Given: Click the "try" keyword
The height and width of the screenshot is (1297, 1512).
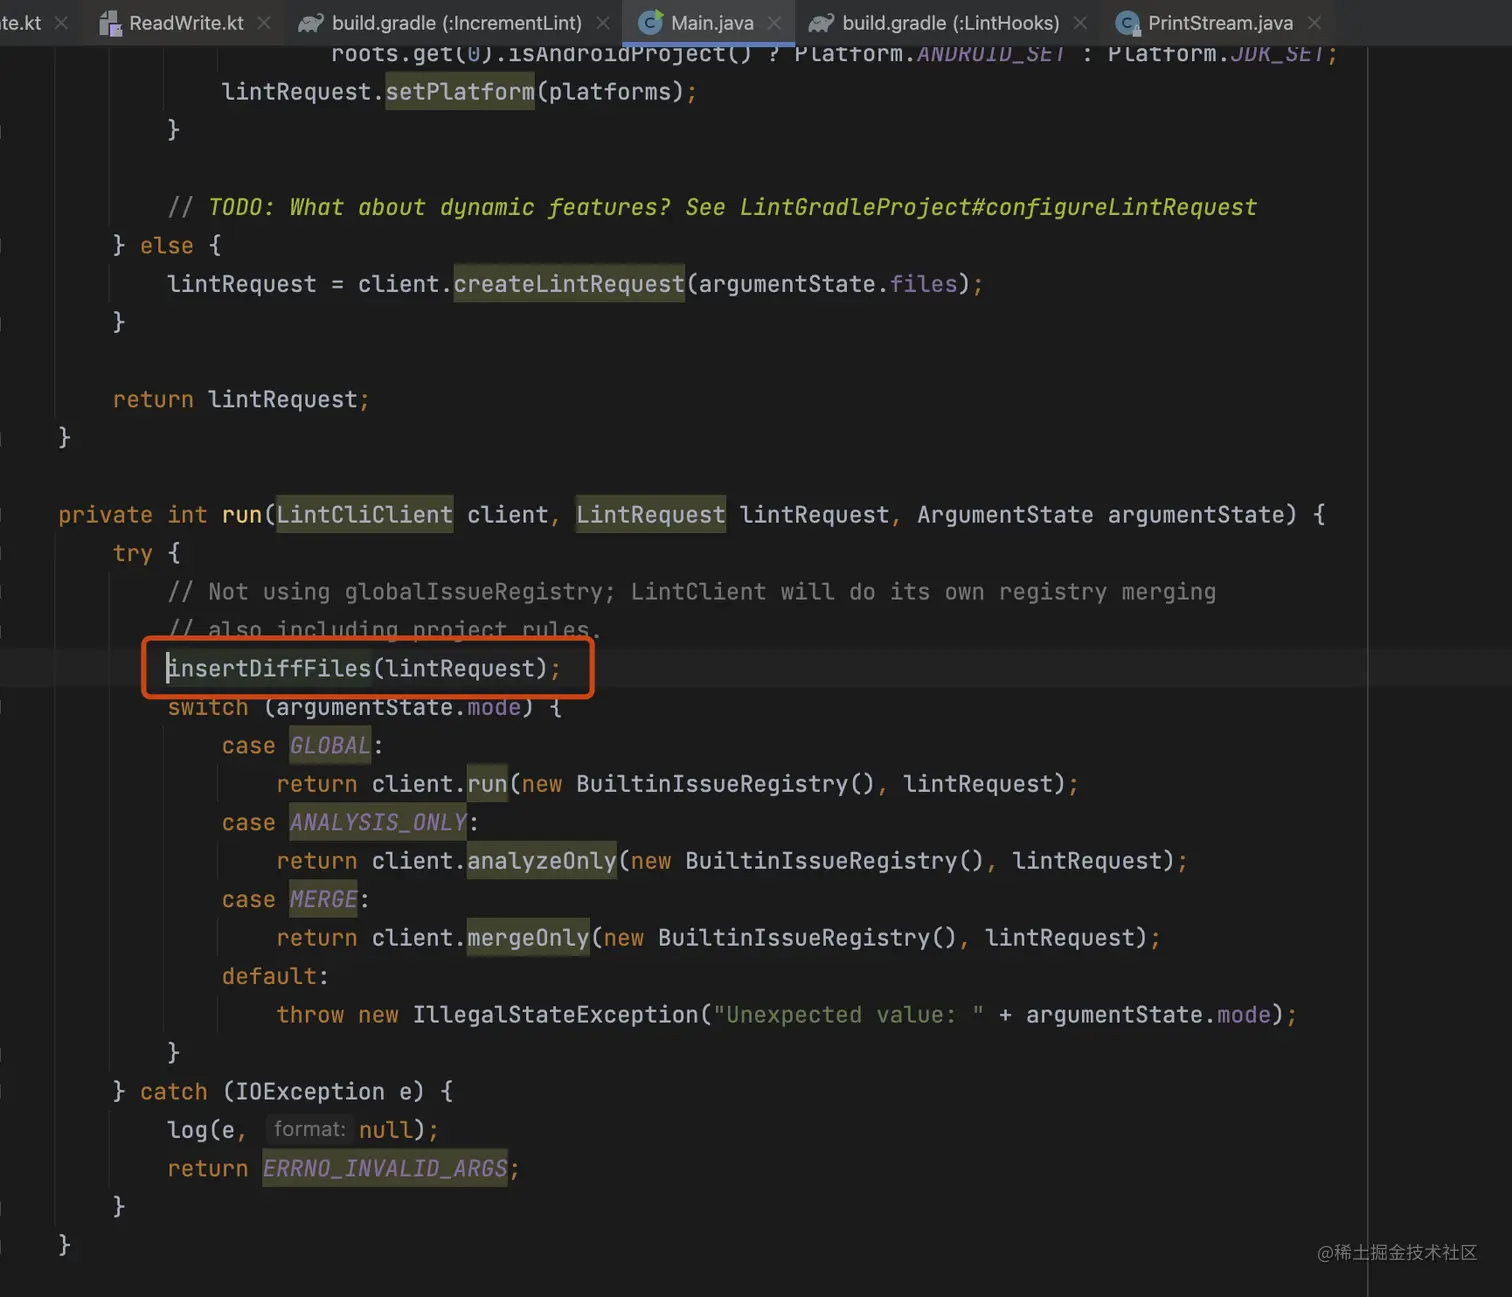Looking at the screenshot, I should click(133, 553).
